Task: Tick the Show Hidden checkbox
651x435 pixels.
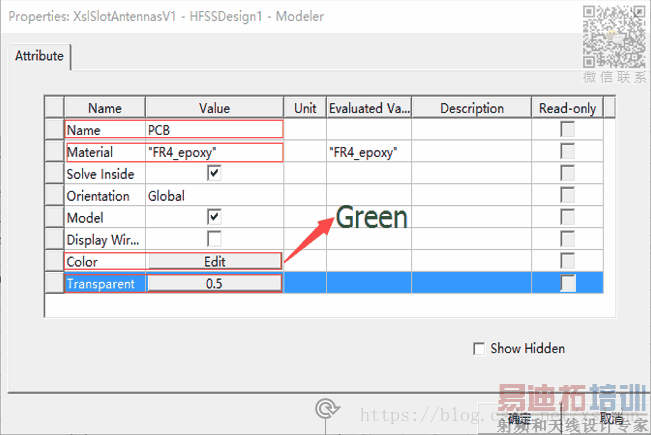Action: point(479,349)
